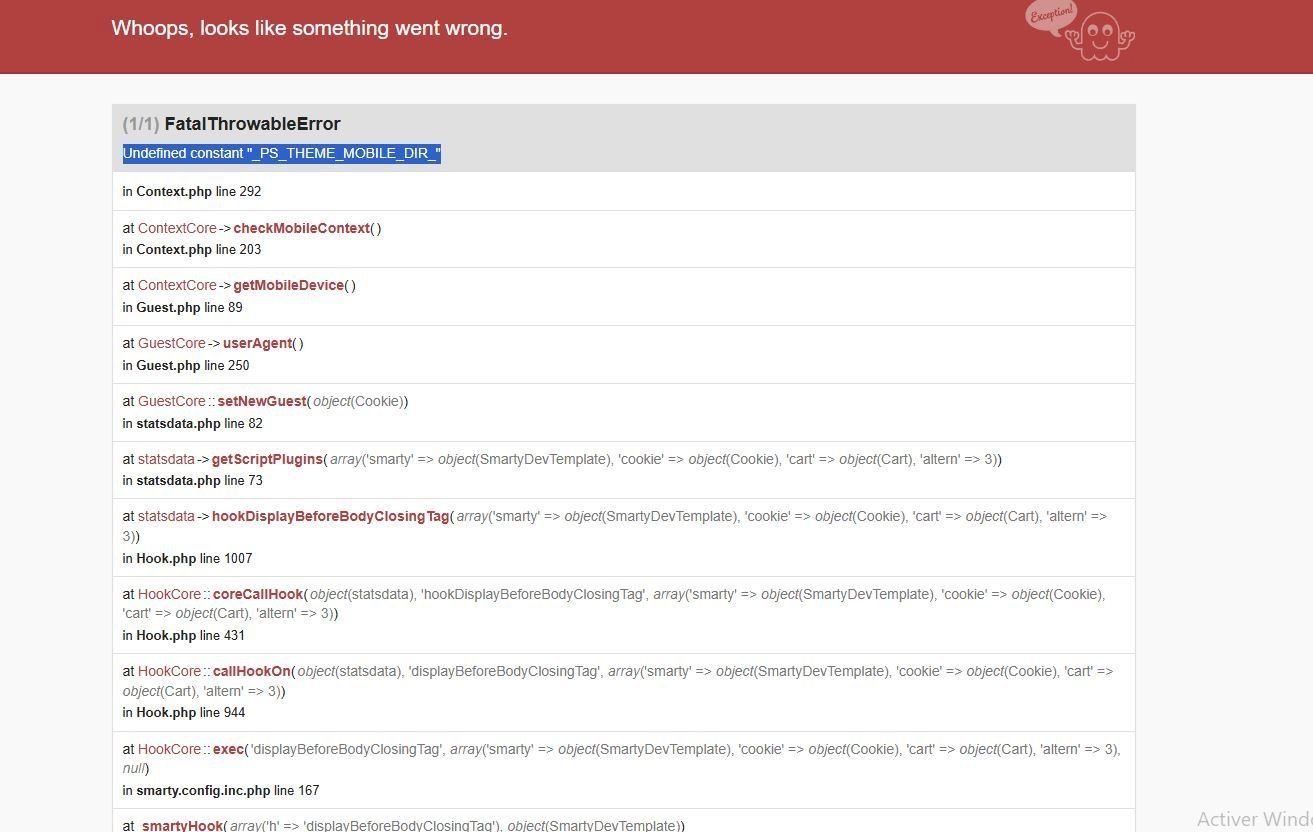This screenshot has width=1313, height=832.
Task: Click the checkMobileContext method name
Action: [301, 228]
